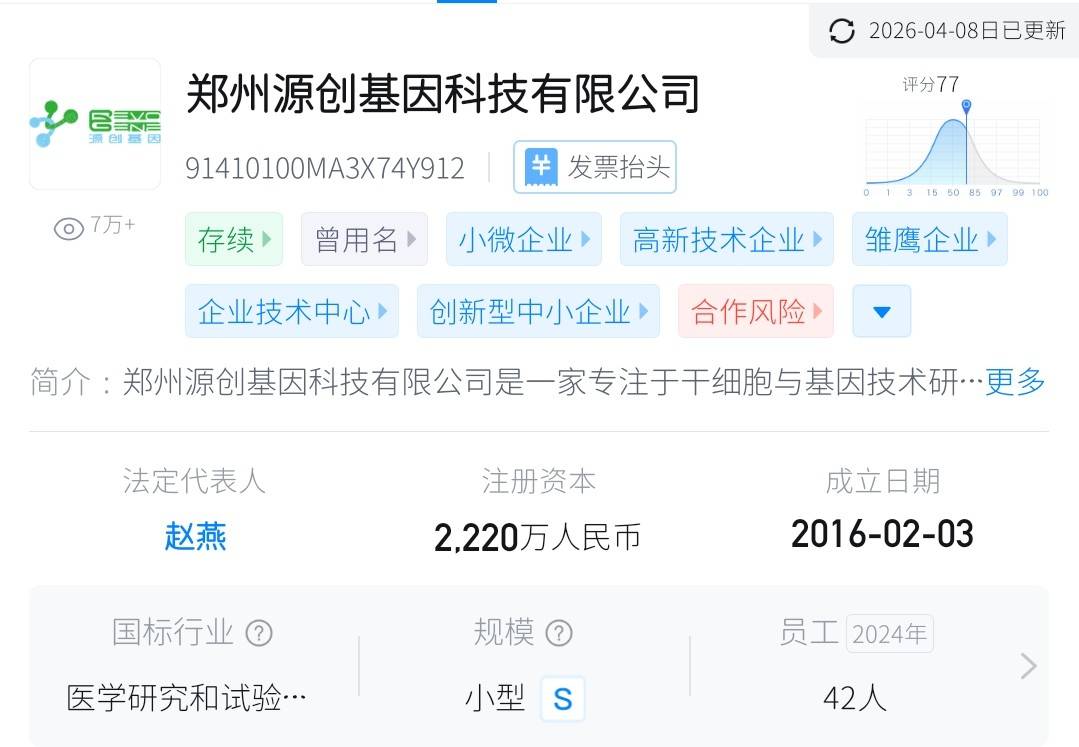
Task: Click the 2026-04-08日已更新 text
Action: coord(968,31)
